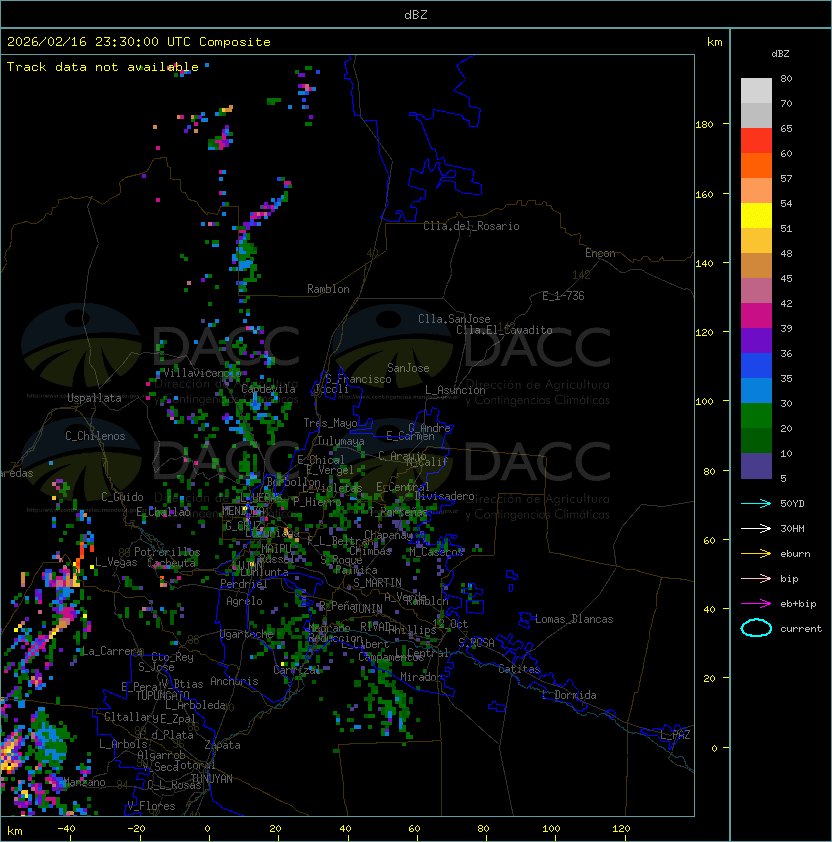Image resolution: width=832 pixels, height=842 pixels.
Task: Select the magenta 39-42 dBZ swatch
Action: pyautogui.click(x=756, y=315)
